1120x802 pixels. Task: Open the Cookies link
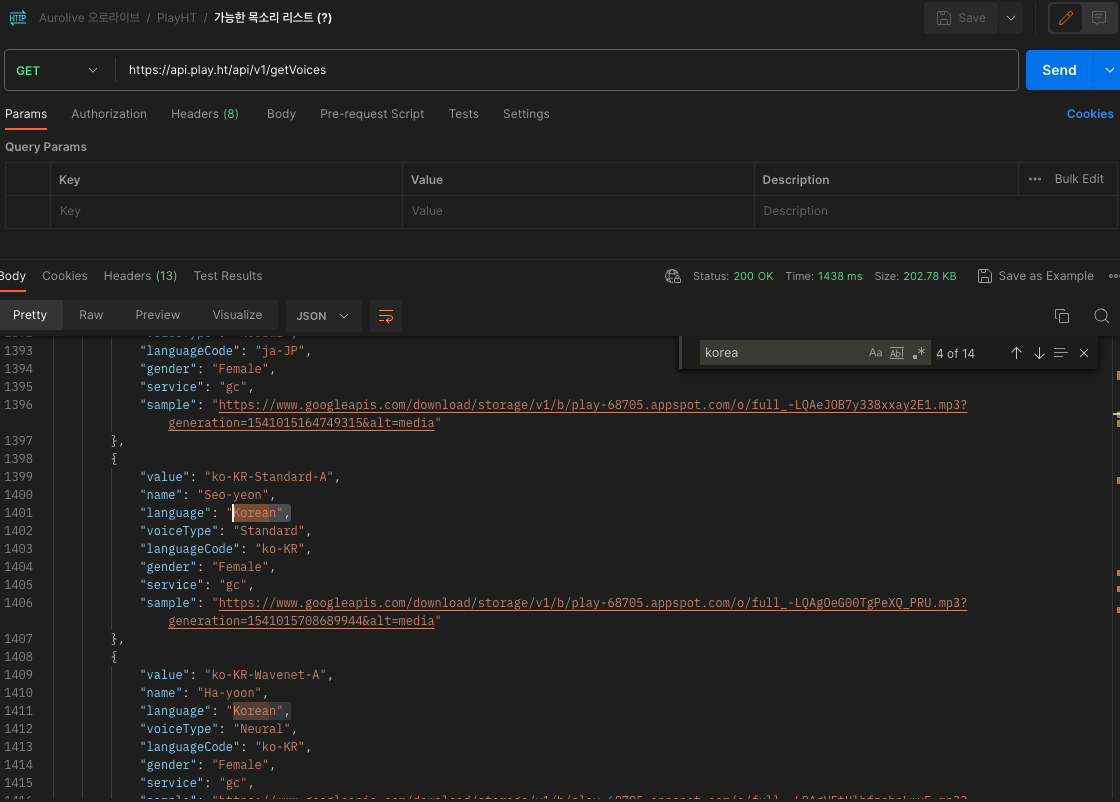point(1090,114)
